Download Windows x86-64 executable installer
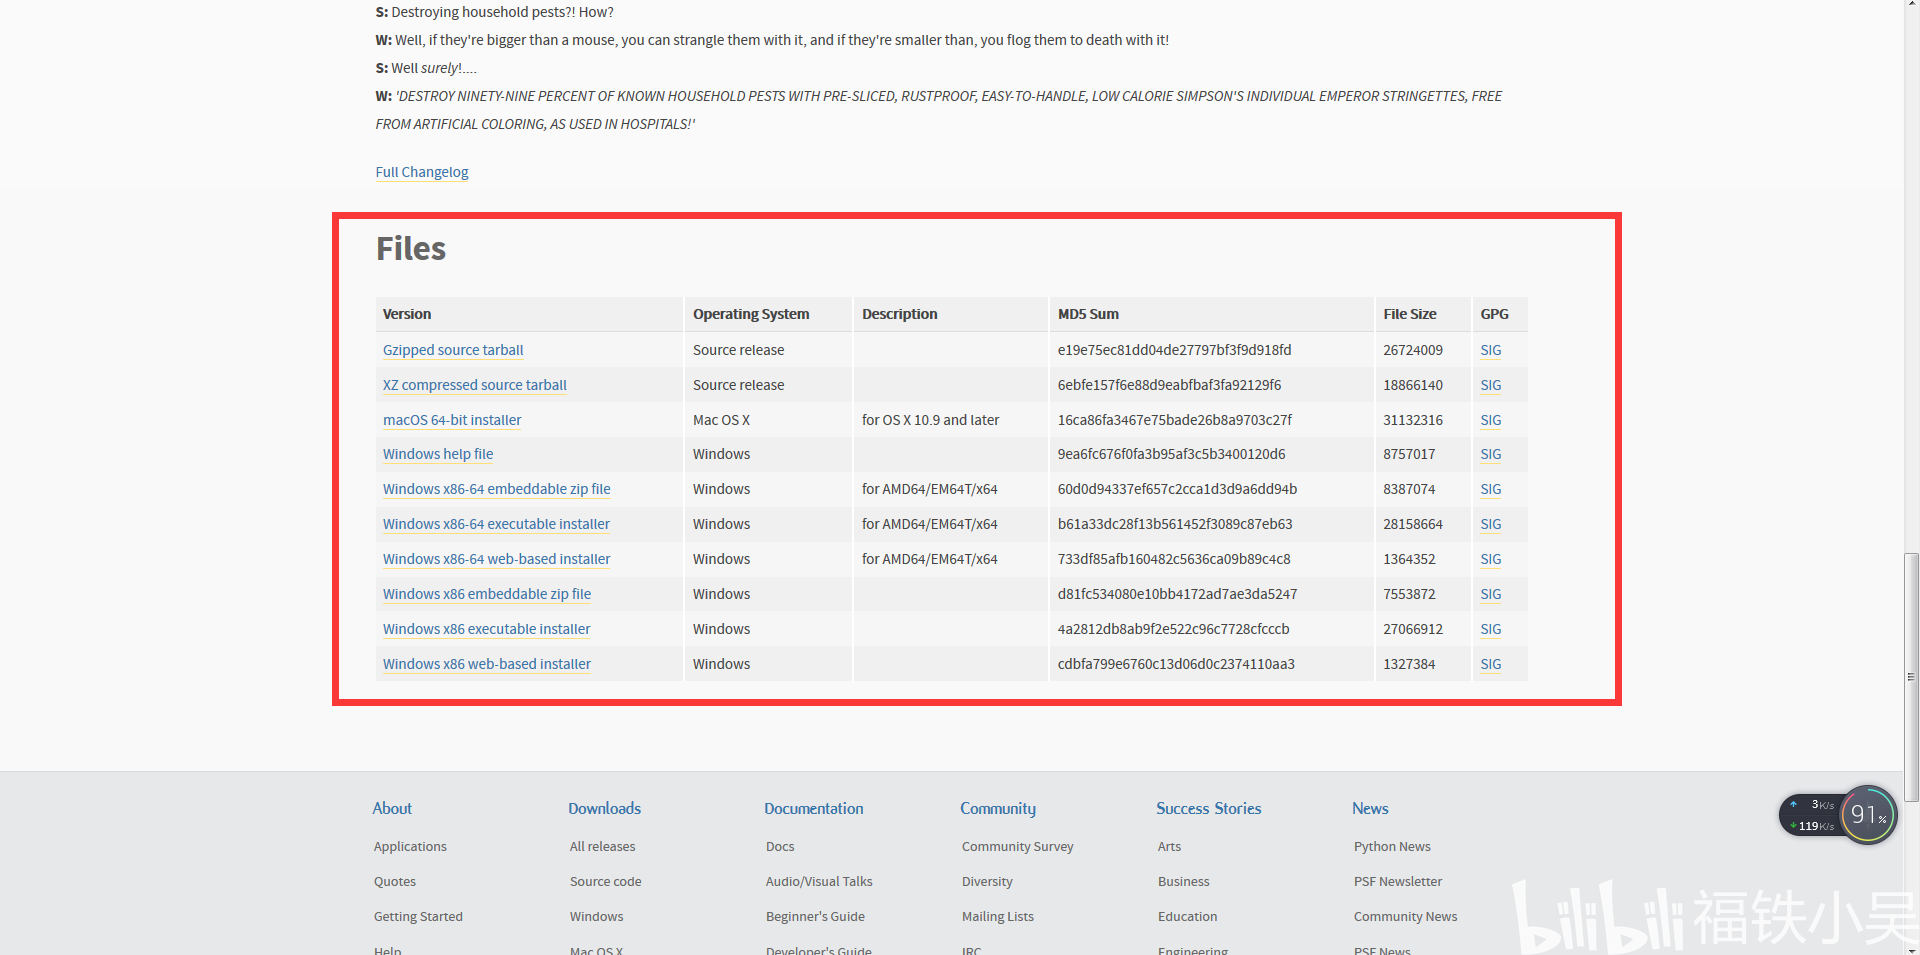 496,524
